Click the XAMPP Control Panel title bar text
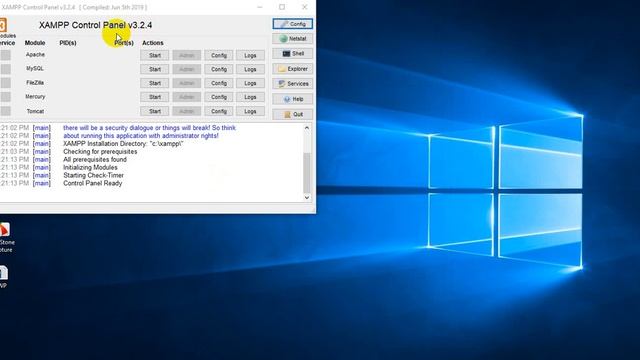The height and width of the screenshot is (360, 640). click(x=74, y=7)
